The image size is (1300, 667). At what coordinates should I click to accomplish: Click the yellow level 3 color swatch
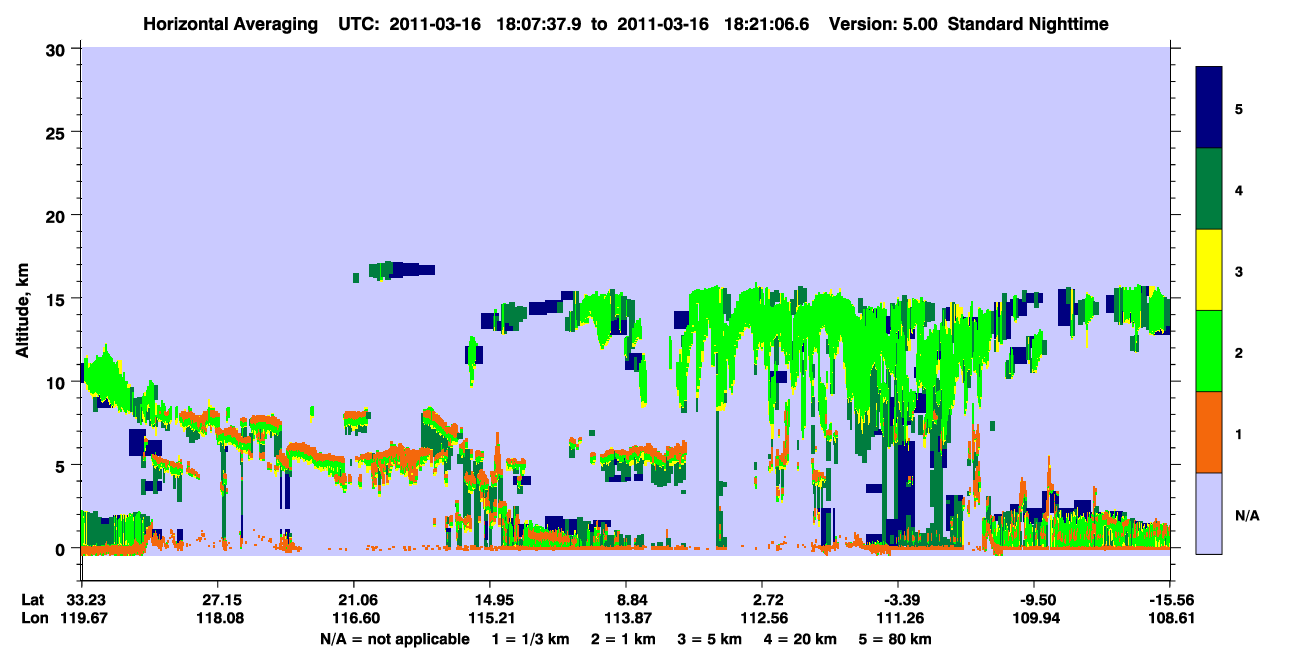[1209, 270]
